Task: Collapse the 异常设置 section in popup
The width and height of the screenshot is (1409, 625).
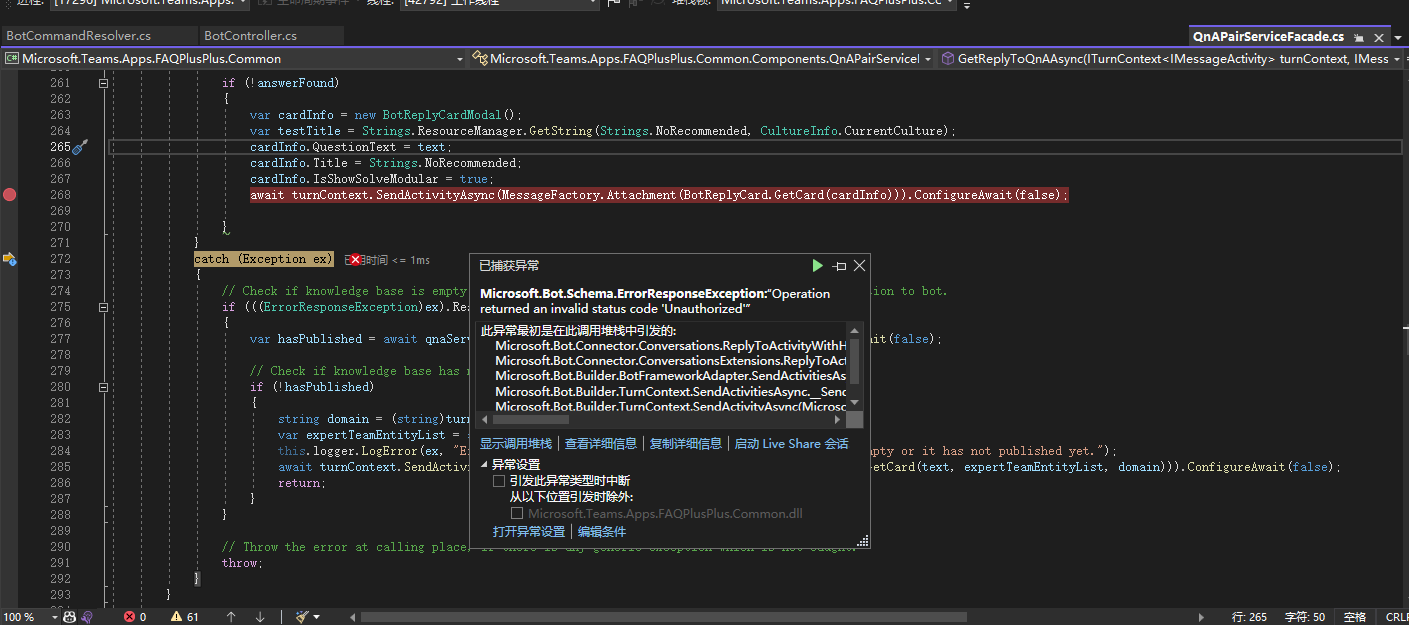Action: coord(485,465)
